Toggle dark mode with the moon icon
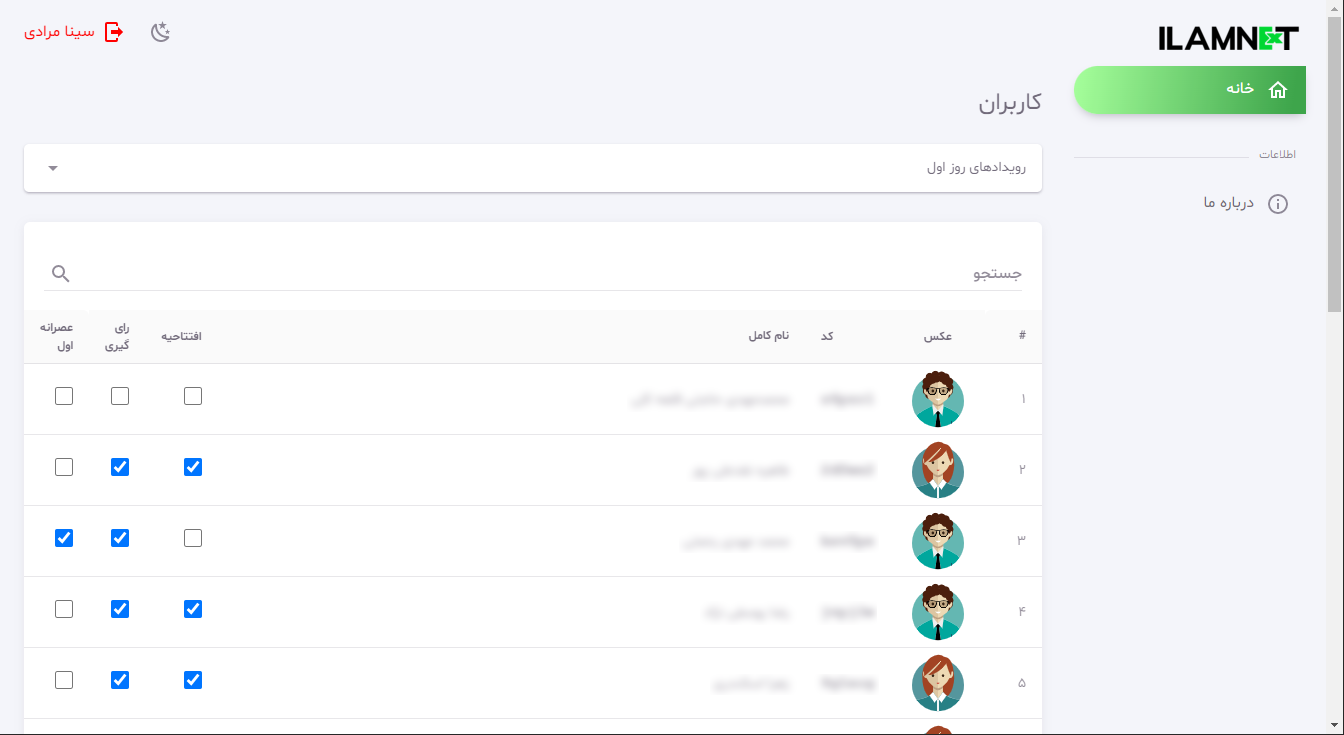Image resolution: width=1344 pixels, height=735 pixels. [159, 31]
